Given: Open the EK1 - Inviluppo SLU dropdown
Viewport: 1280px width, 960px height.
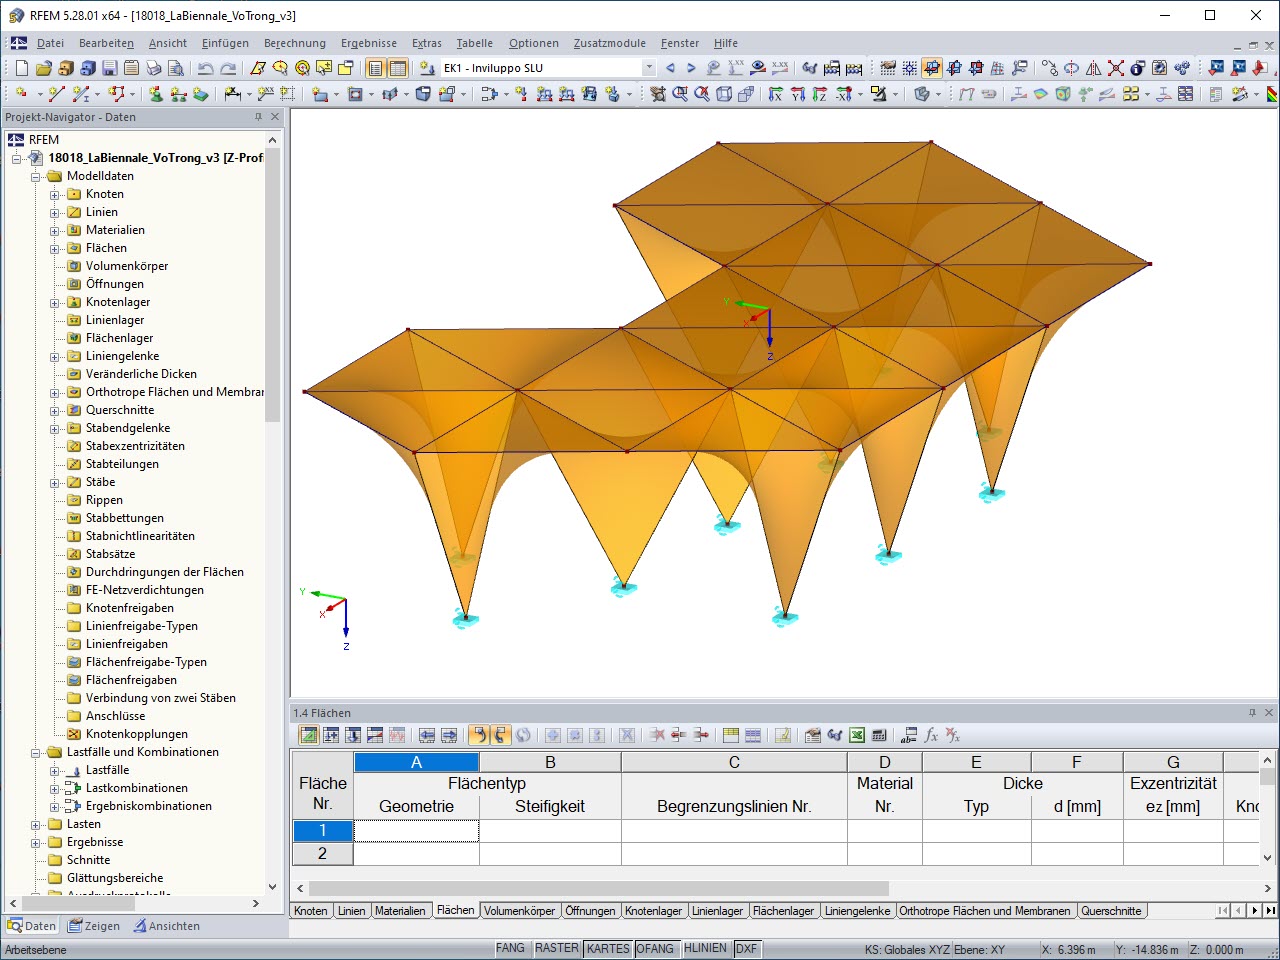Looking at the screenshot, I should tap(651, 67).
